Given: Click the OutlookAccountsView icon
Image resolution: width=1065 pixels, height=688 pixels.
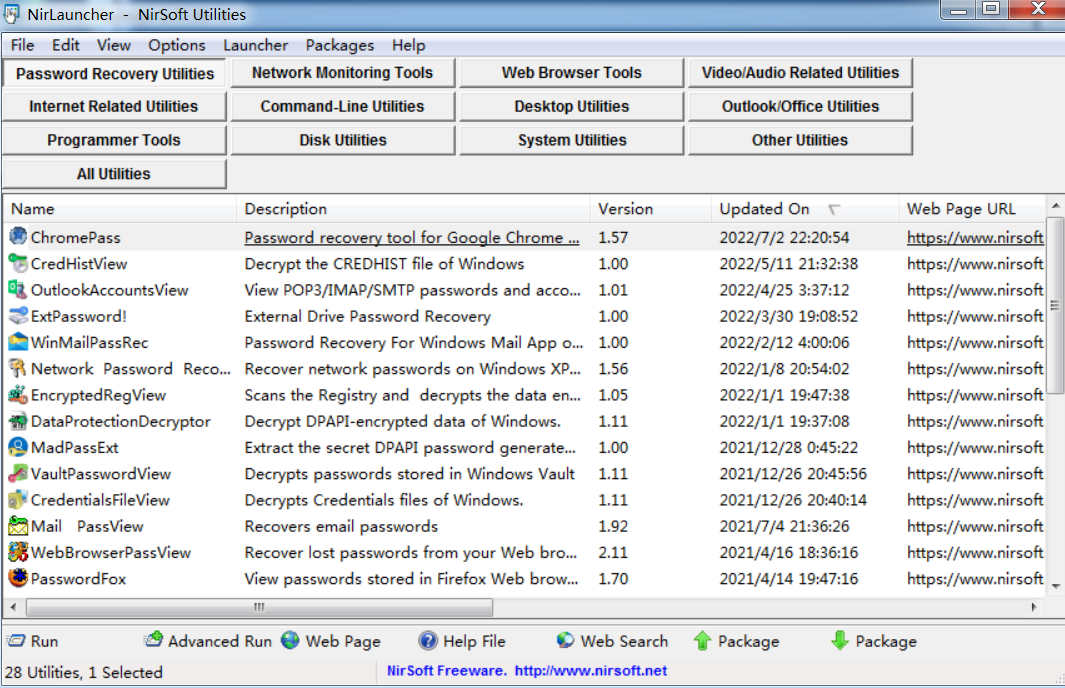Looking at the screenshot, I should 18,289.
